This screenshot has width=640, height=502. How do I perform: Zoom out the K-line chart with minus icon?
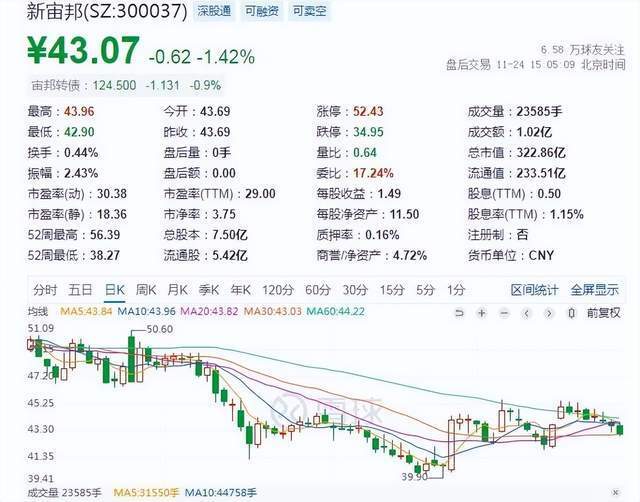pos(504,313)
